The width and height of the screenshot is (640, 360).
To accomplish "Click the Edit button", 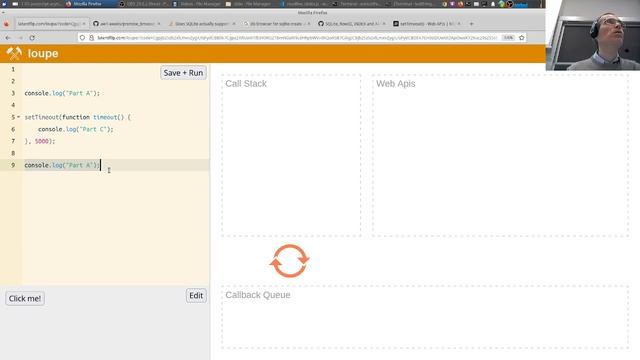I will pos(196,296).
